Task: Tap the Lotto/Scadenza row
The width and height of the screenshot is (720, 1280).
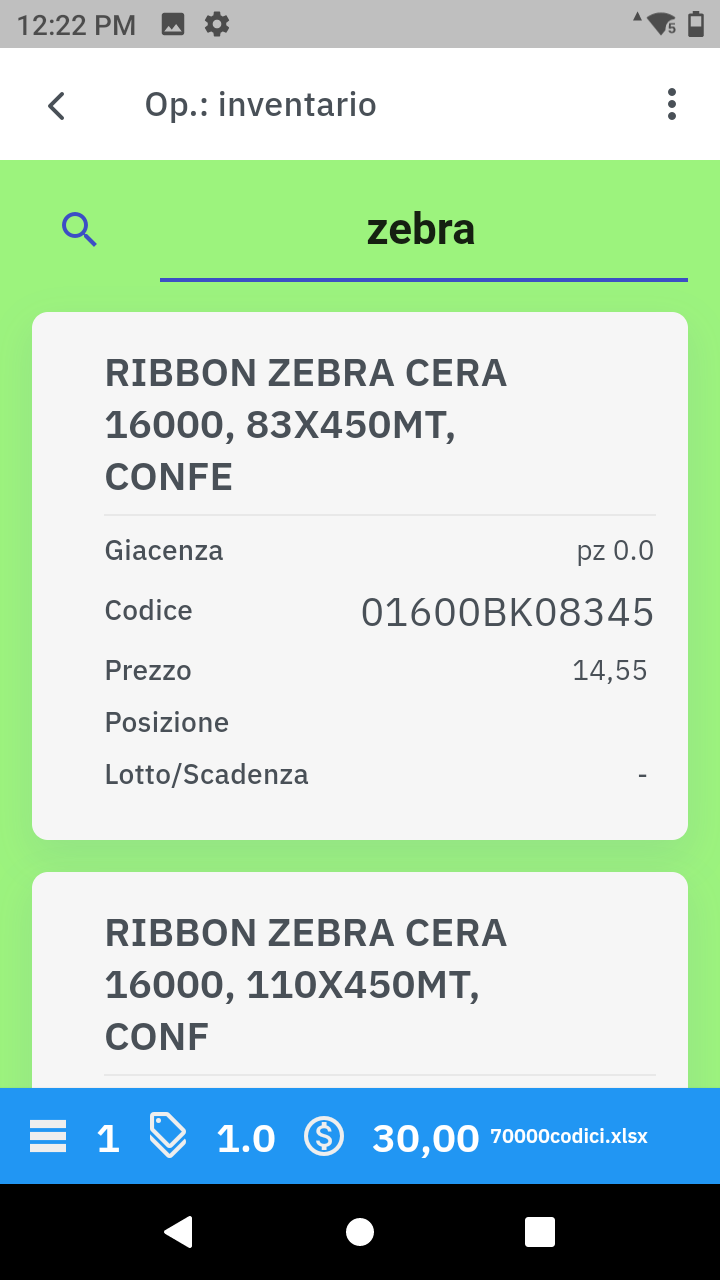Action: click(x=379, y=774)
